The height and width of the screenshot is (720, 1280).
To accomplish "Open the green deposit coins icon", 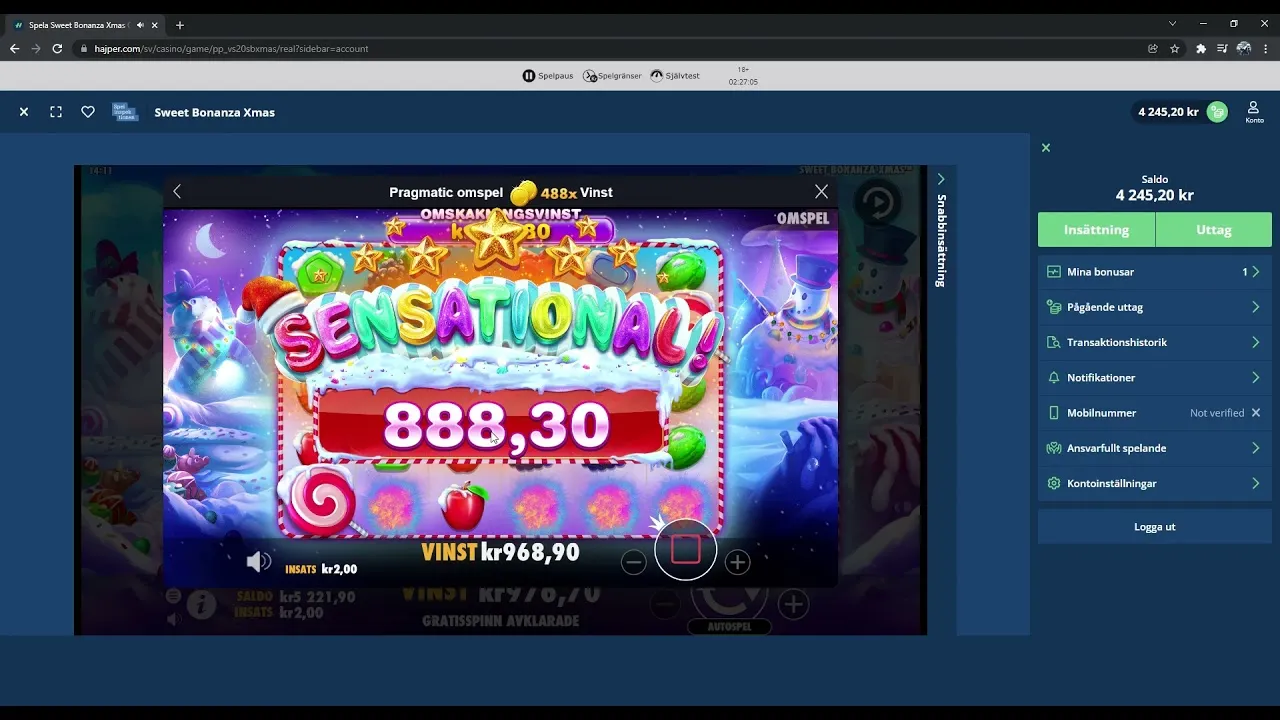I will pyautogui.click(x=1217, y=112).
